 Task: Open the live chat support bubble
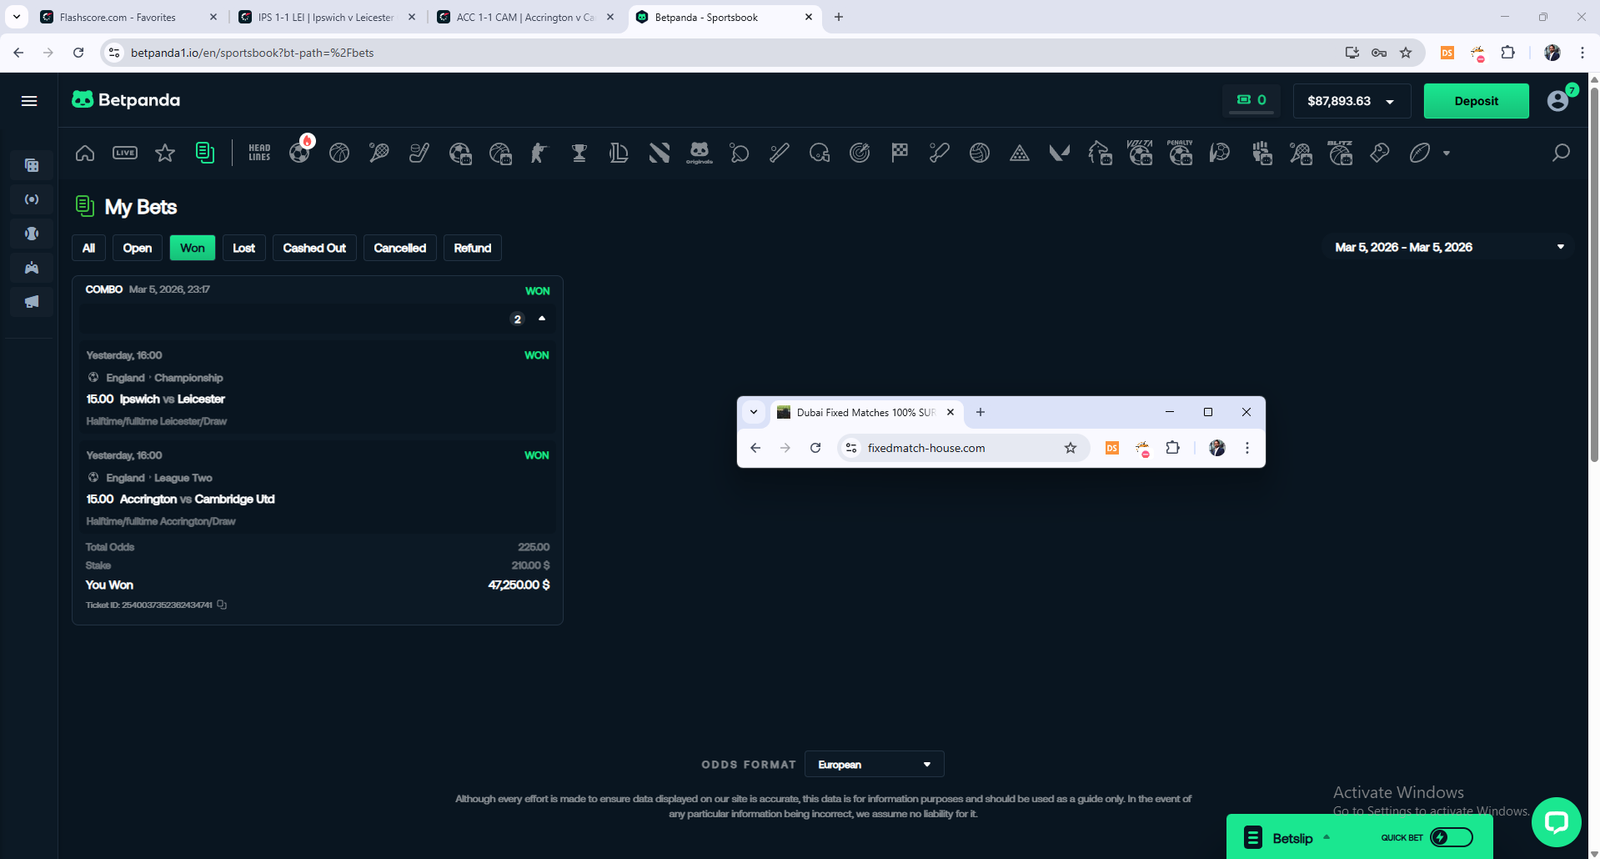tap(1555, 822)
